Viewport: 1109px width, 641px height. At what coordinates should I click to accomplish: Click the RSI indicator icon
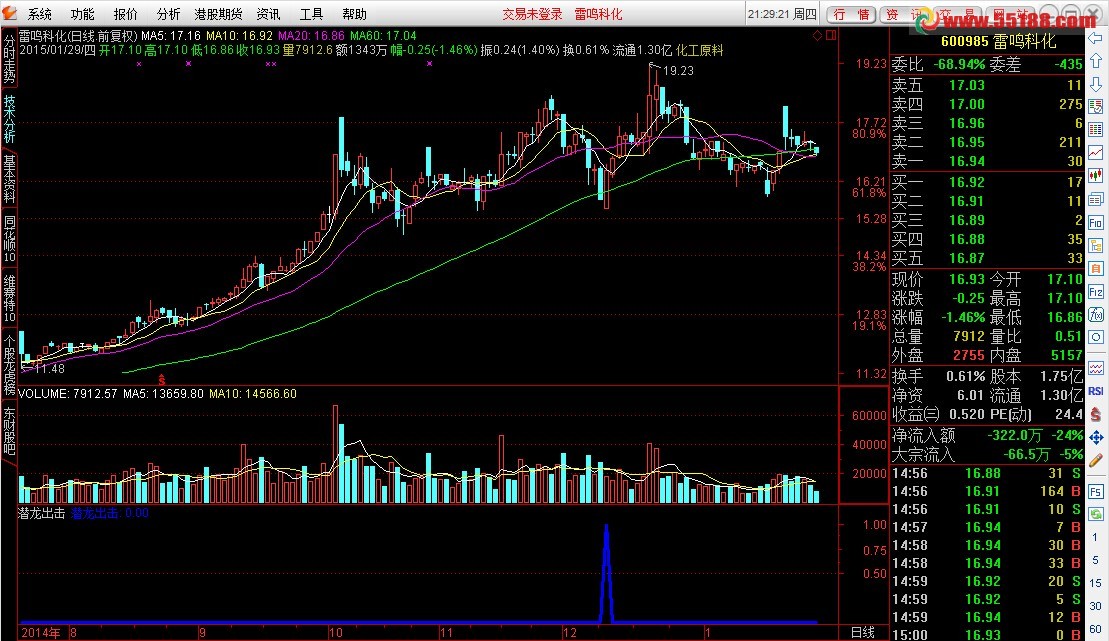click(1096, 391)
